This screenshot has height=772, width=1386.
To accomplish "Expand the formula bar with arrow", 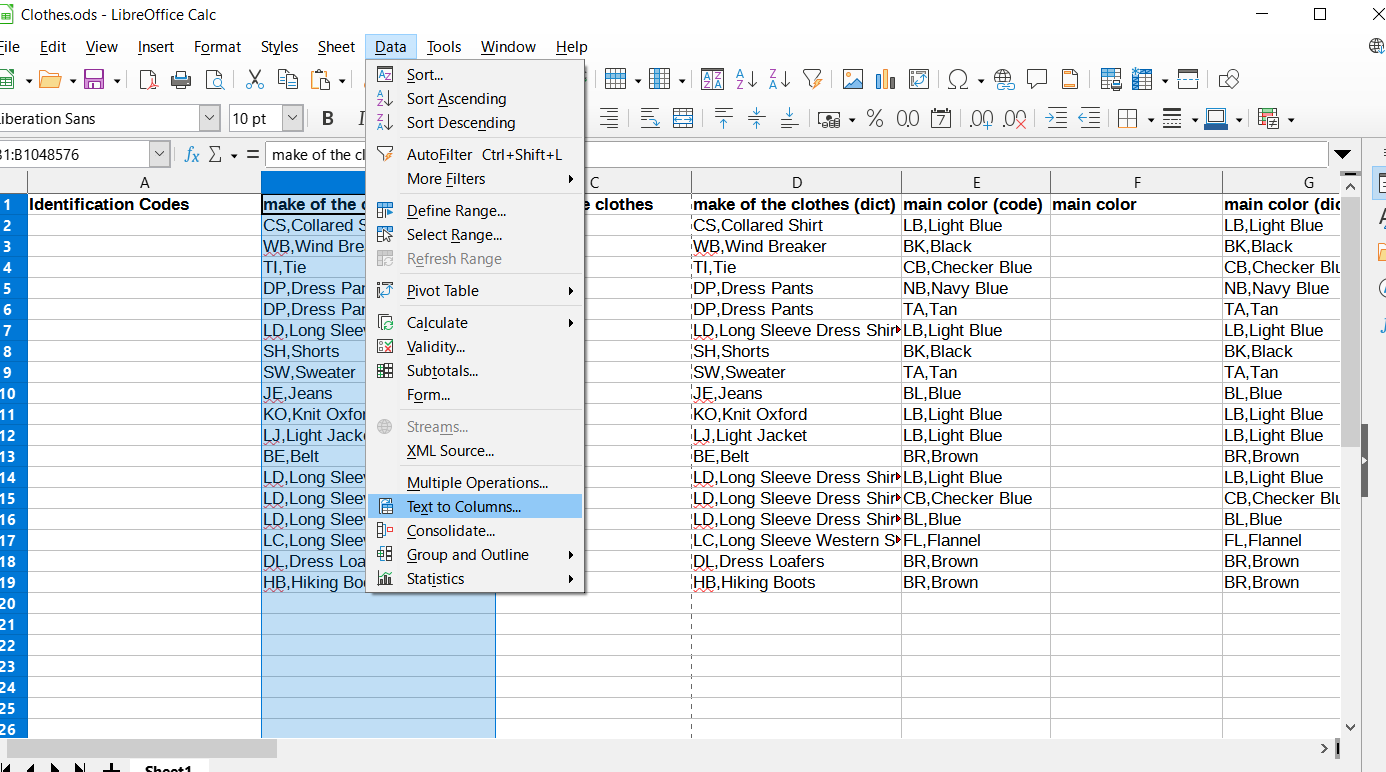I will click(x=1342, y=155).
